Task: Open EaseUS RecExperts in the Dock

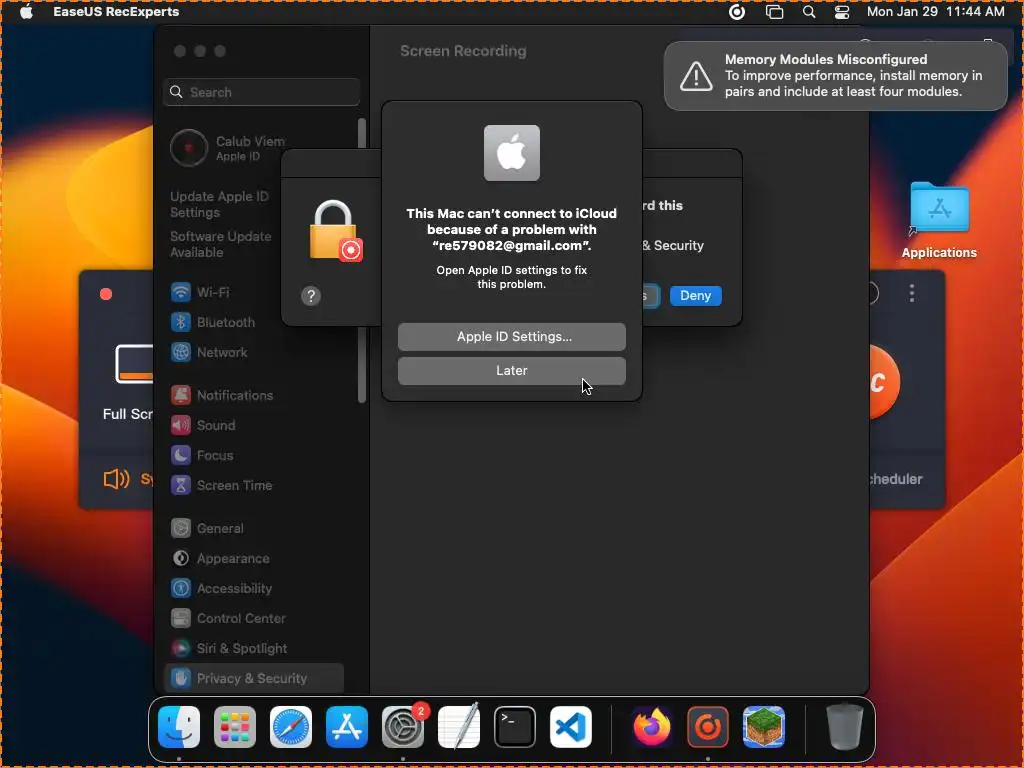Action: click(707, 727)
